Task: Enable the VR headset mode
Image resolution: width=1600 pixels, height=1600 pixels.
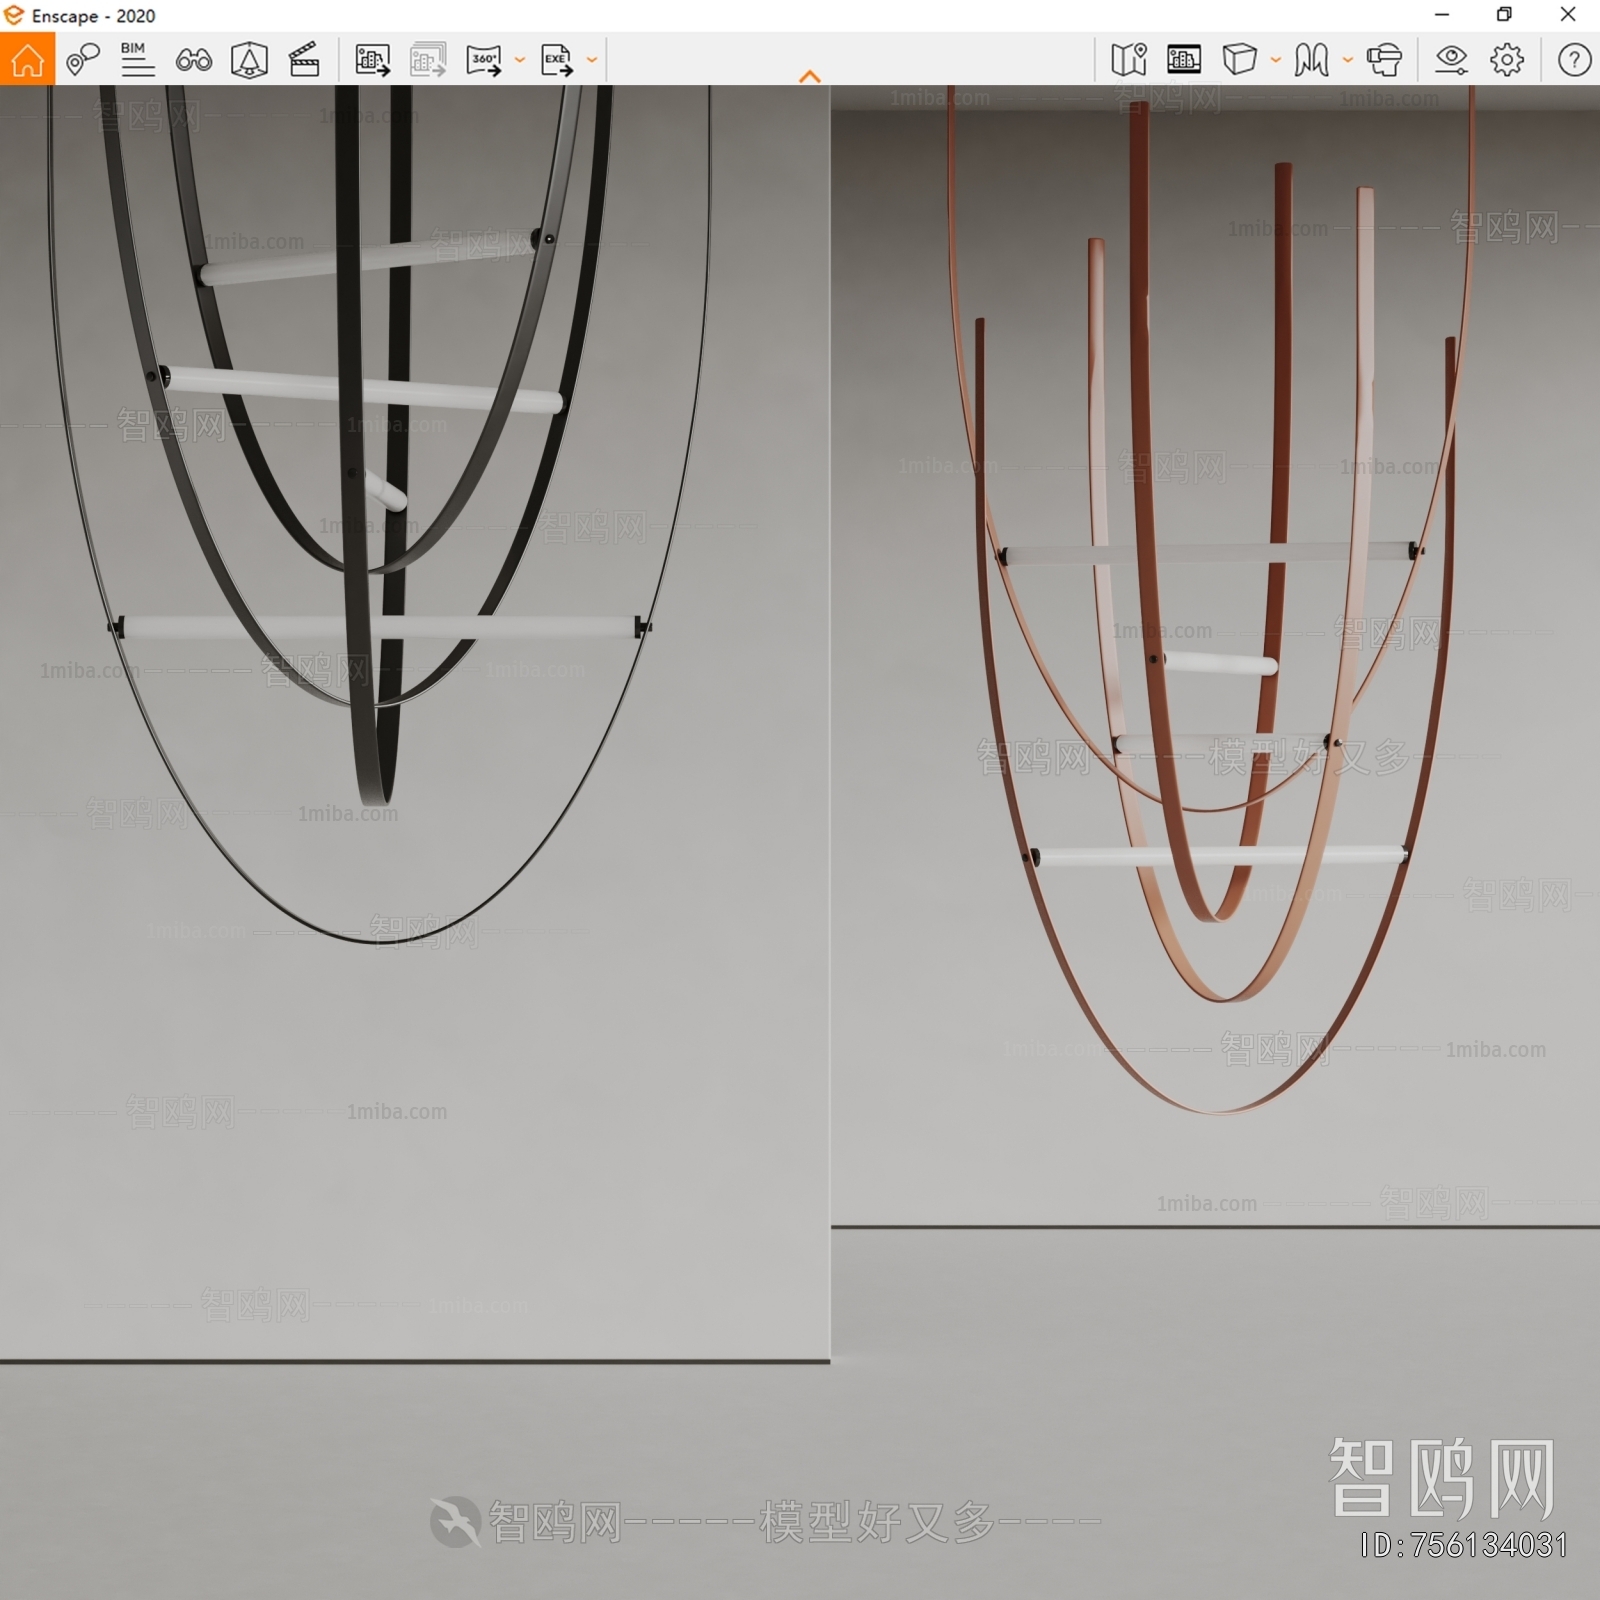Action: [x=1385, y=60]
